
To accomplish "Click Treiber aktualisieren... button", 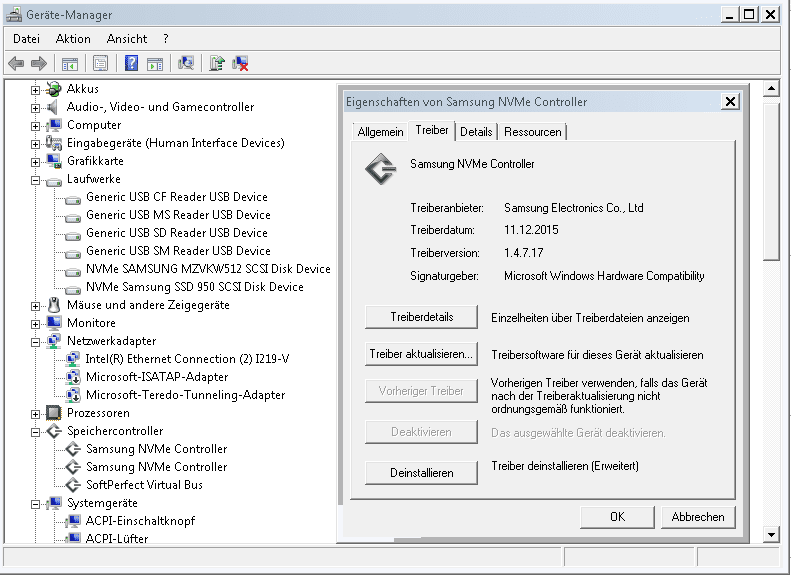I will point(421,354).
